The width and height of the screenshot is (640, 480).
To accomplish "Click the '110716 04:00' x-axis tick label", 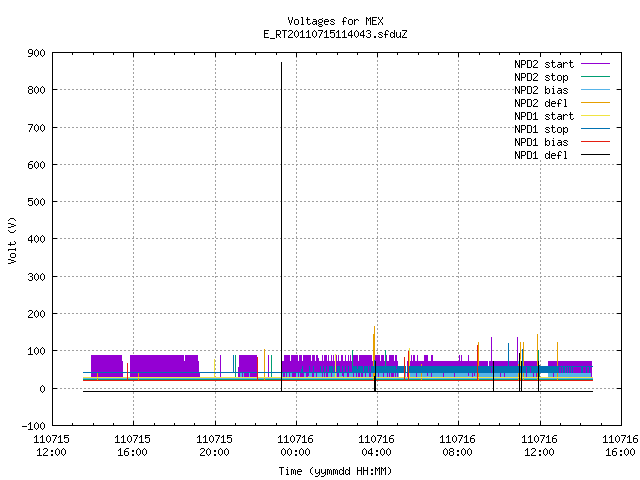I will 376,446.
